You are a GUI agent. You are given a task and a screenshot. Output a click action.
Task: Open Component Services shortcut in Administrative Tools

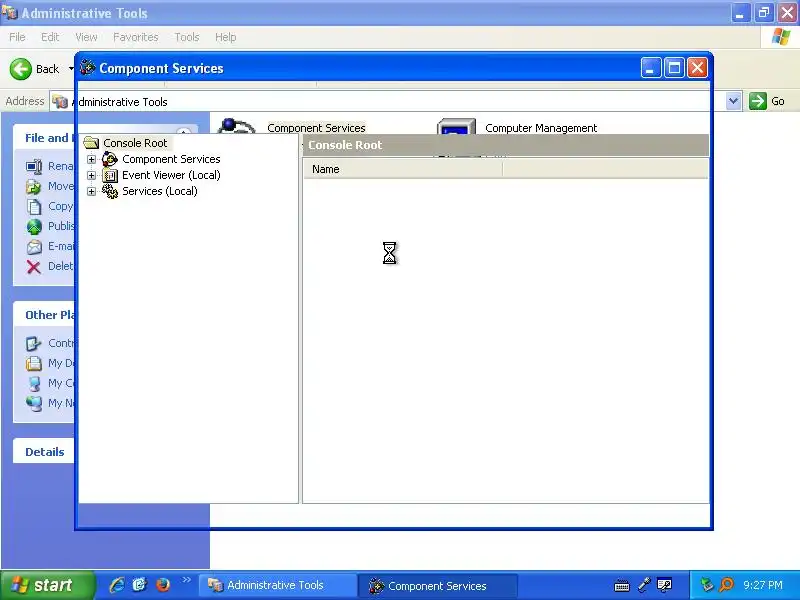click(316, 128)
